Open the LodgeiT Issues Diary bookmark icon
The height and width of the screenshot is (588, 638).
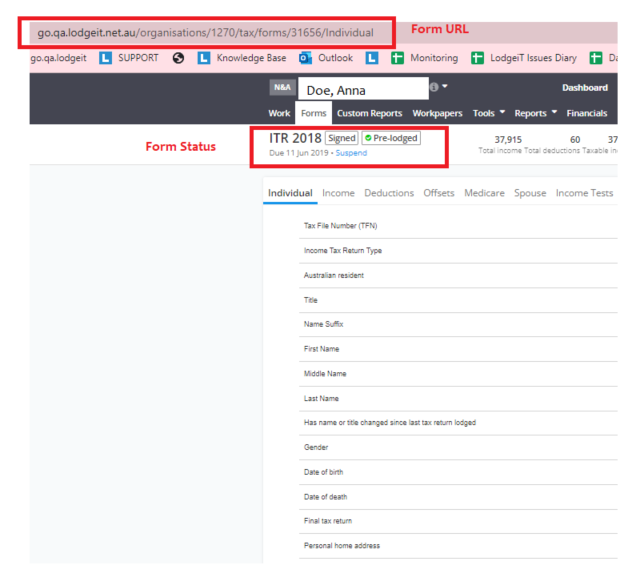pyautogui.click(x=477, y=58)
